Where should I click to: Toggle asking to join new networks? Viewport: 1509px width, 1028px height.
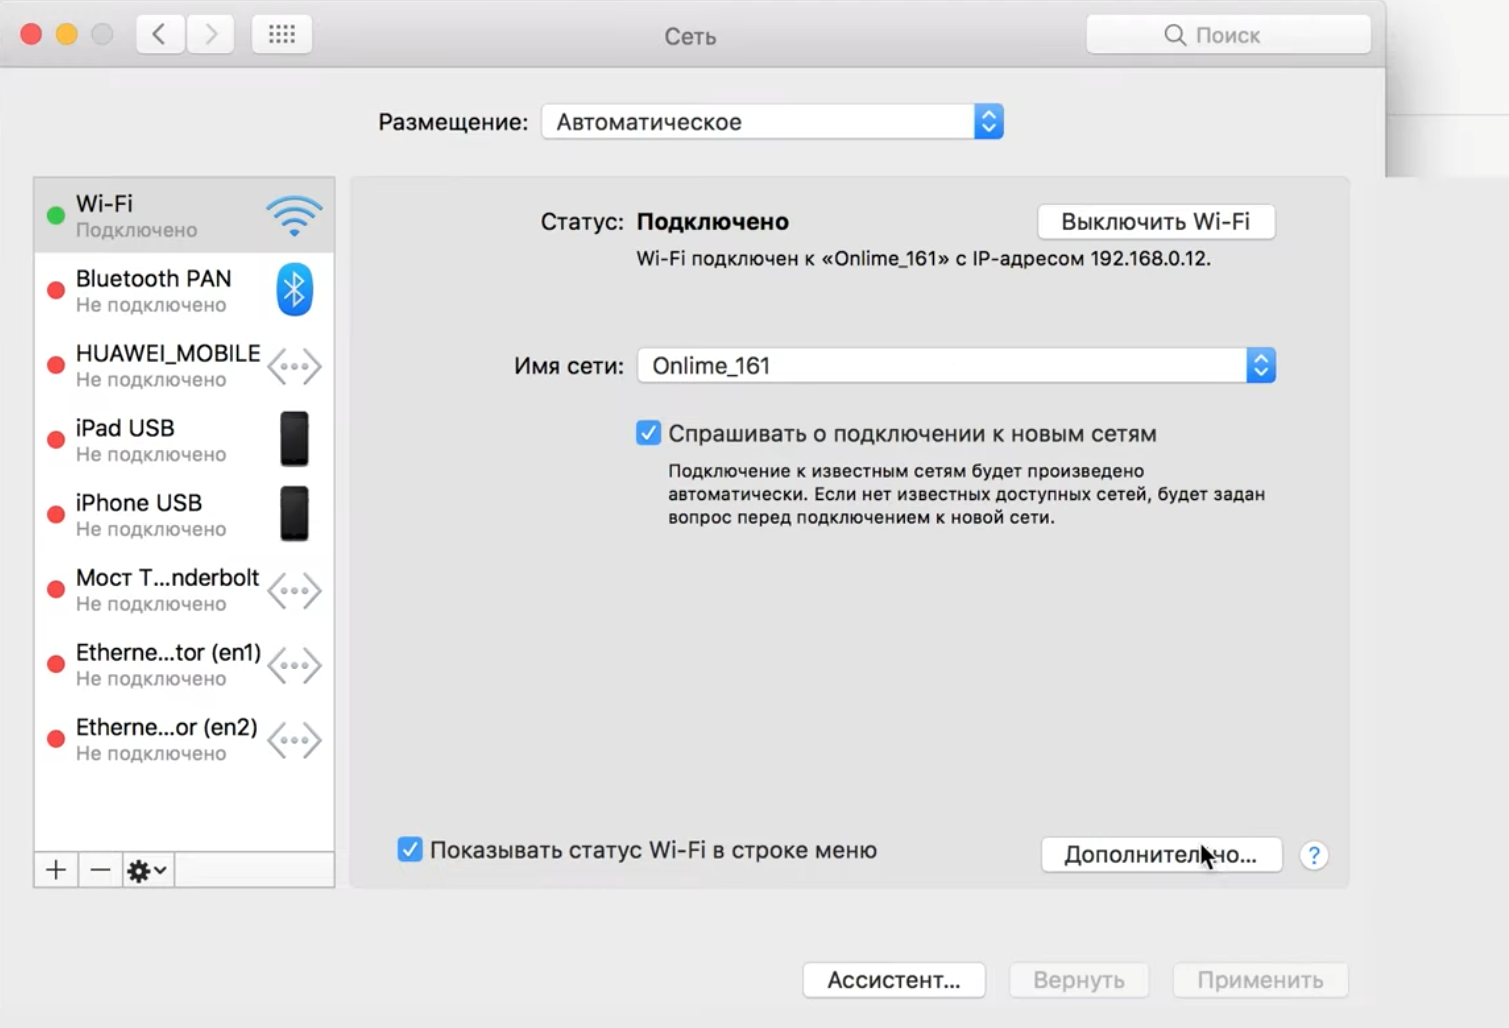coord(648,433)
